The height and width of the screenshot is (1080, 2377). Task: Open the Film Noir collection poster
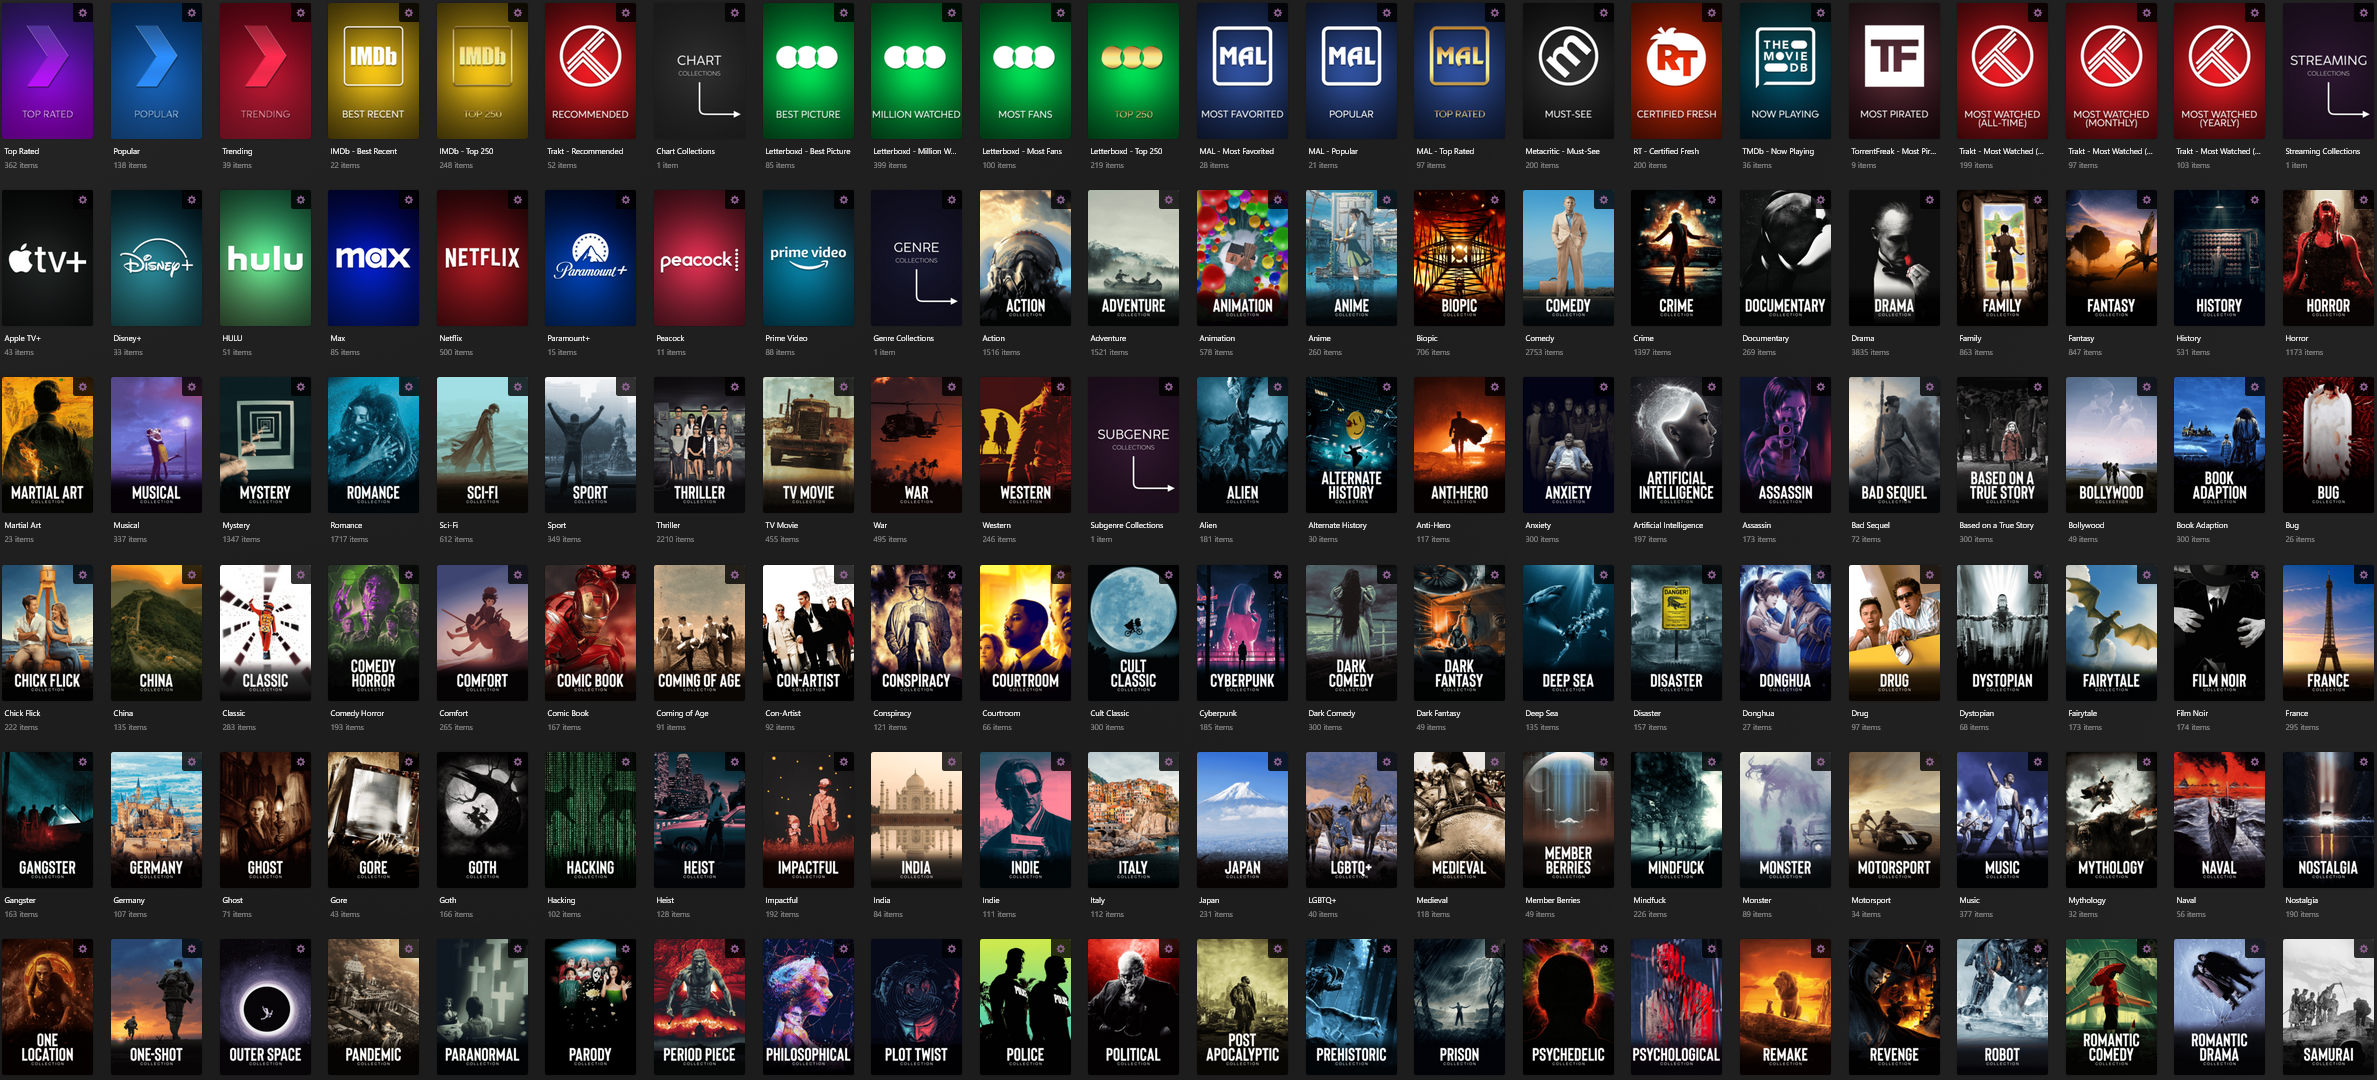point(2219,632)
